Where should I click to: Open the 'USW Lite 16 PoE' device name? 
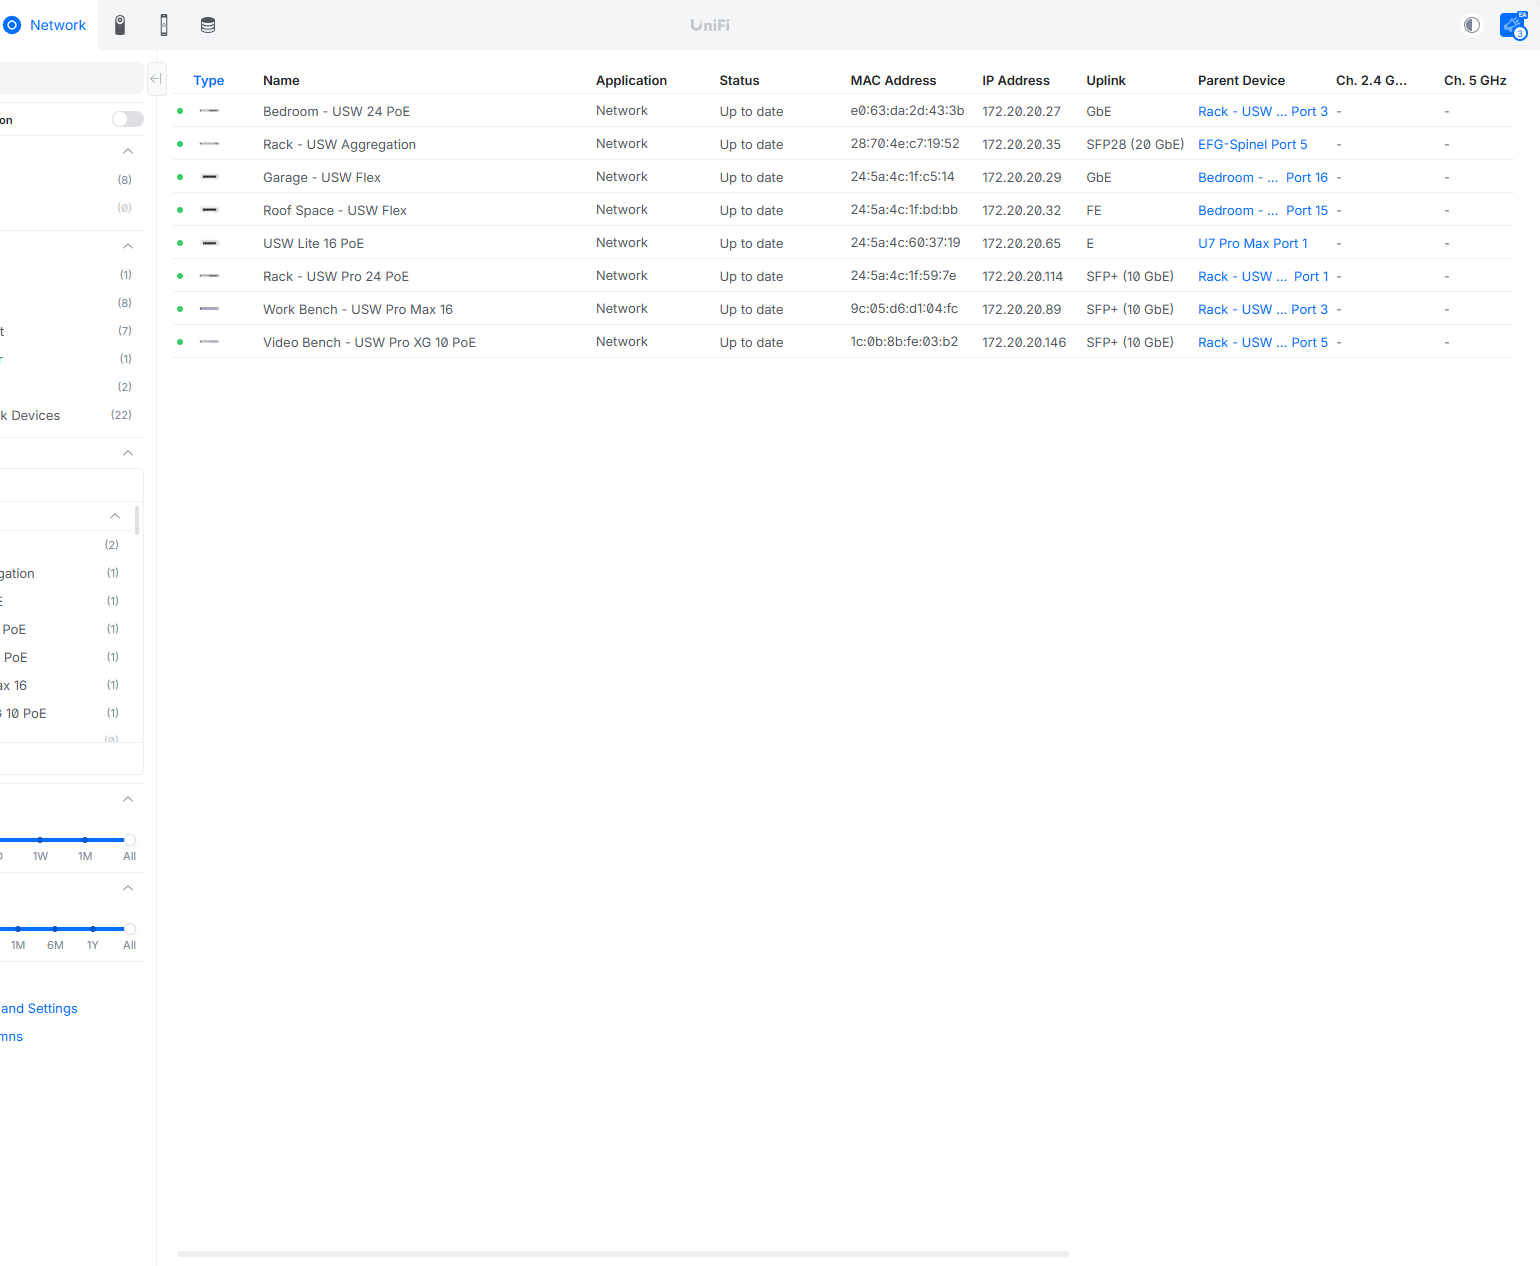313,244
